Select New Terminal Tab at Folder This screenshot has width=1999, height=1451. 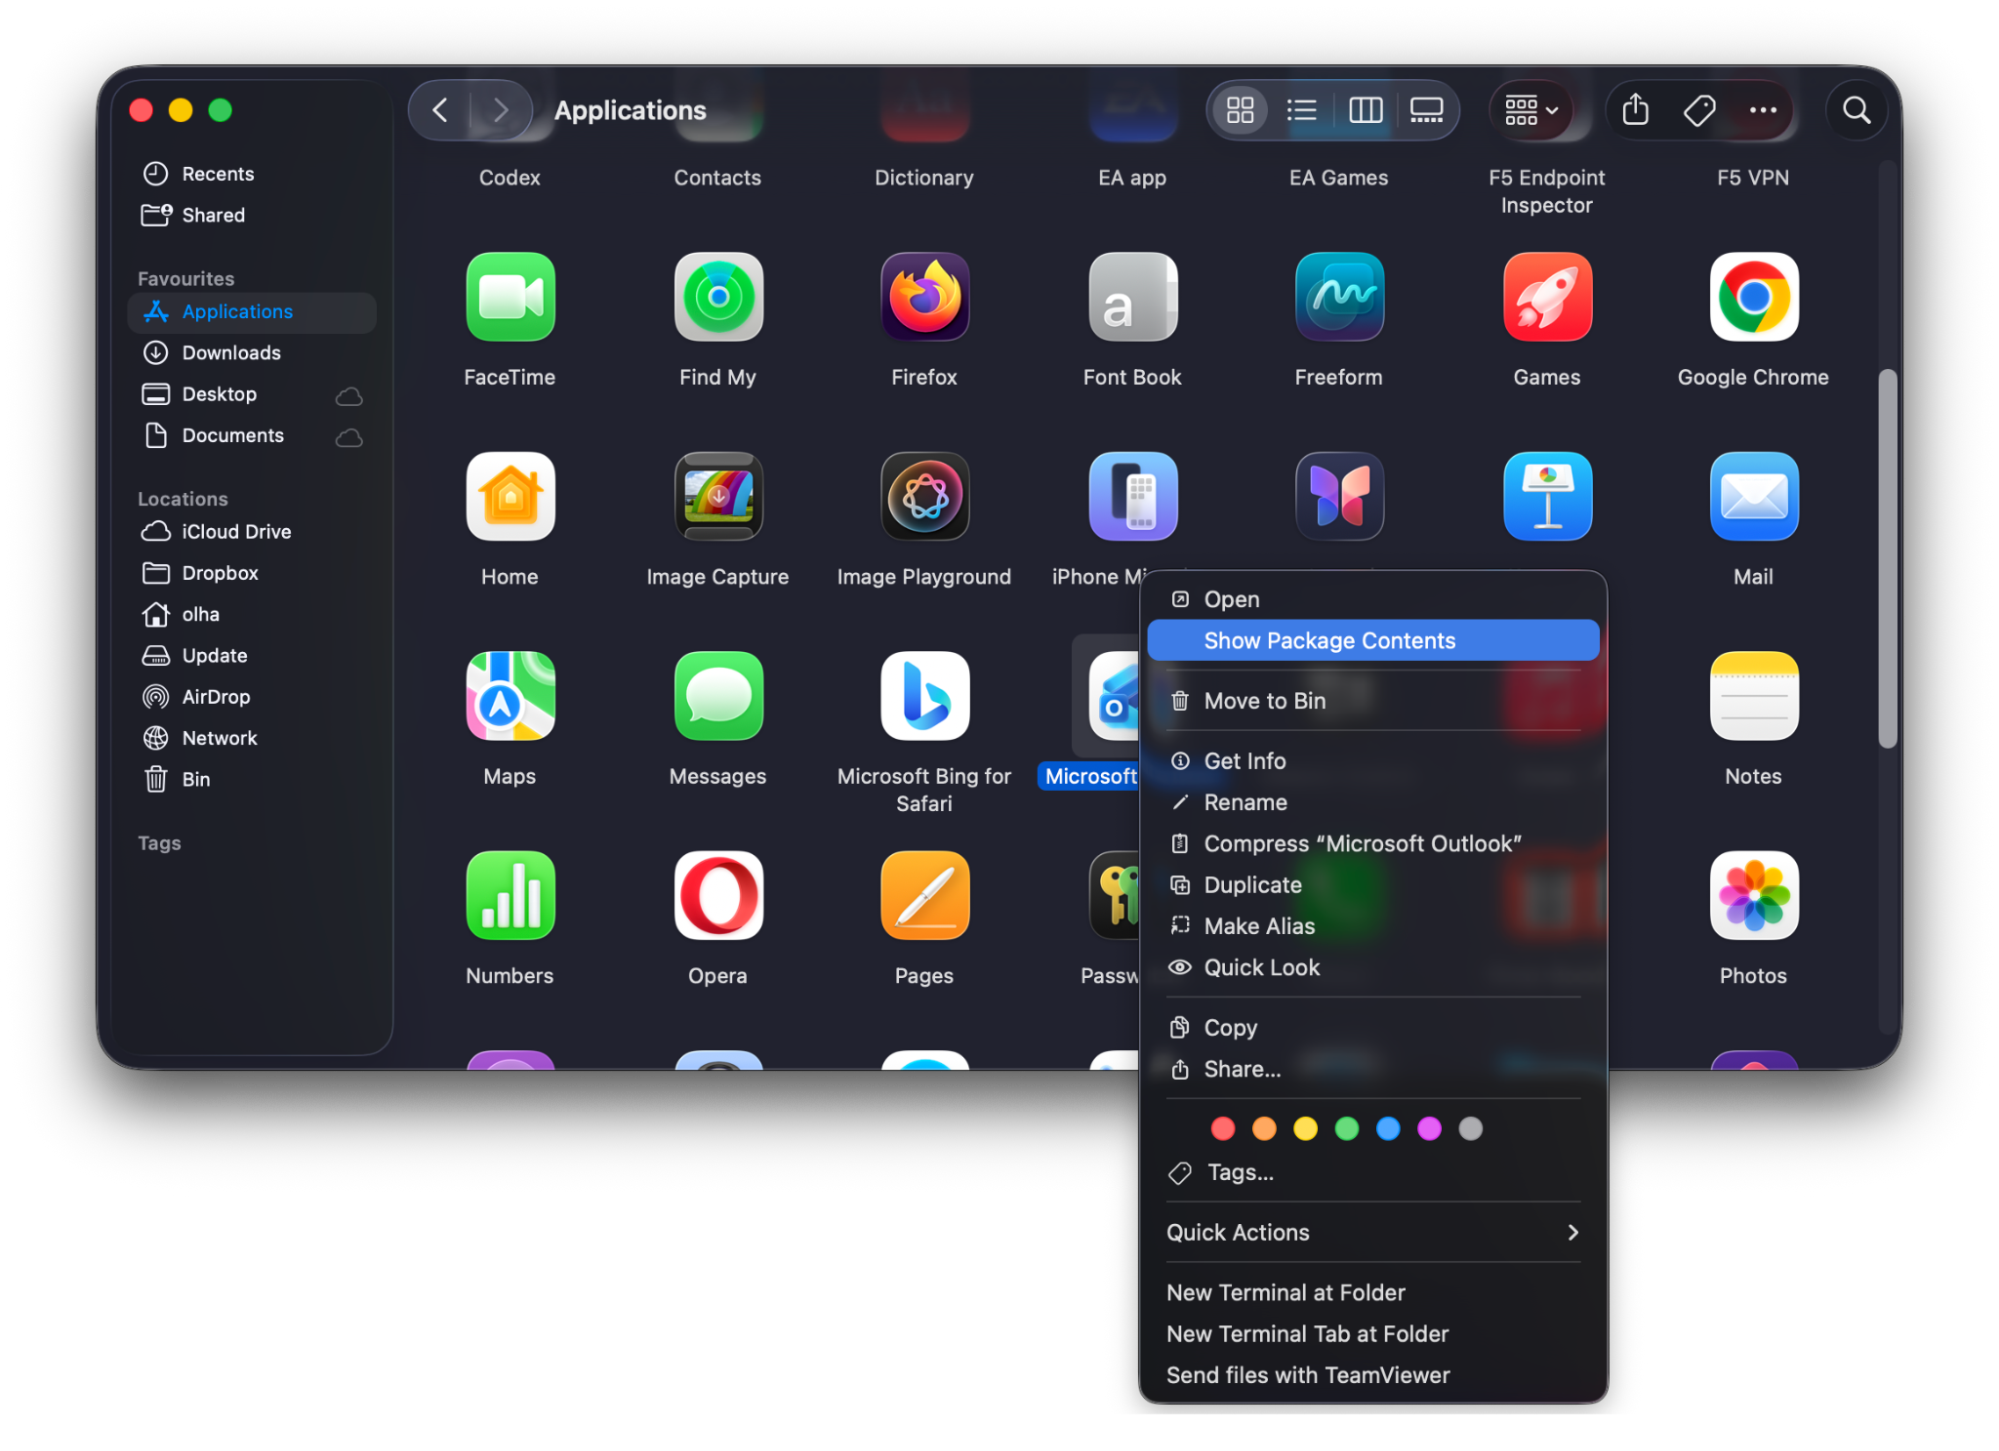pyautogui.click(x=1373, y=1334)
